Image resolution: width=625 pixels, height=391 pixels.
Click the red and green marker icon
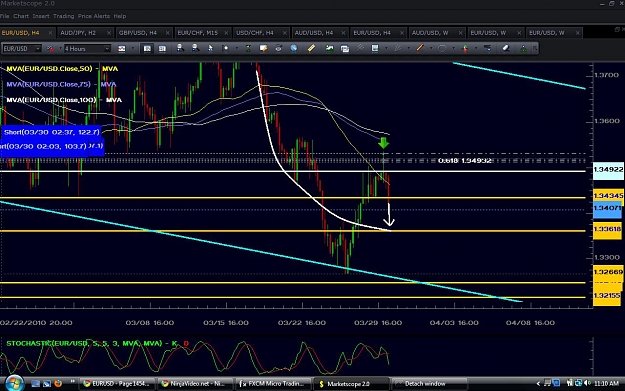coord(465,48)
